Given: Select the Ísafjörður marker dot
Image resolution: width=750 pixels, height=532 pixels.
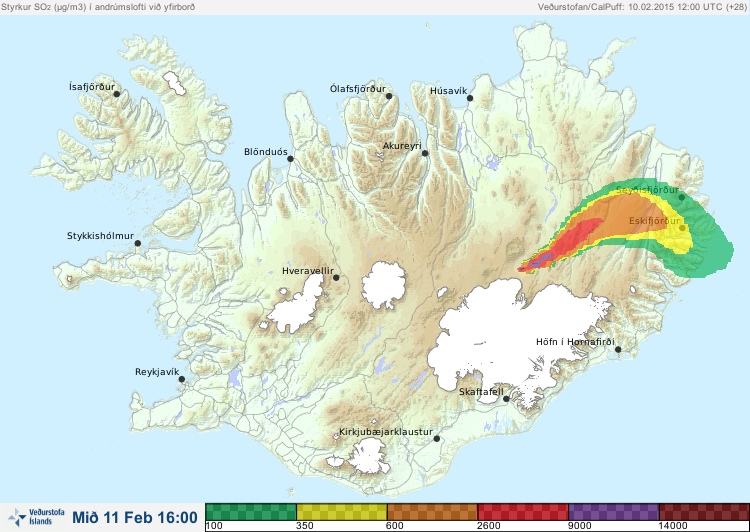Looking at the screenshot, I should [x=117, y=94].
